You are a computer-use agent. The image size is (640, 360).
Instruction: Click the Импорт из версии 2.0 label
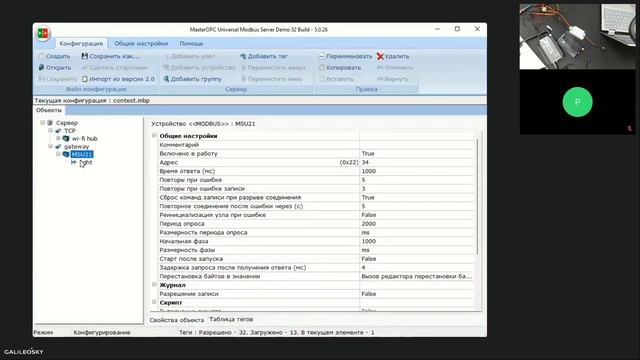(x=122, y=79)
